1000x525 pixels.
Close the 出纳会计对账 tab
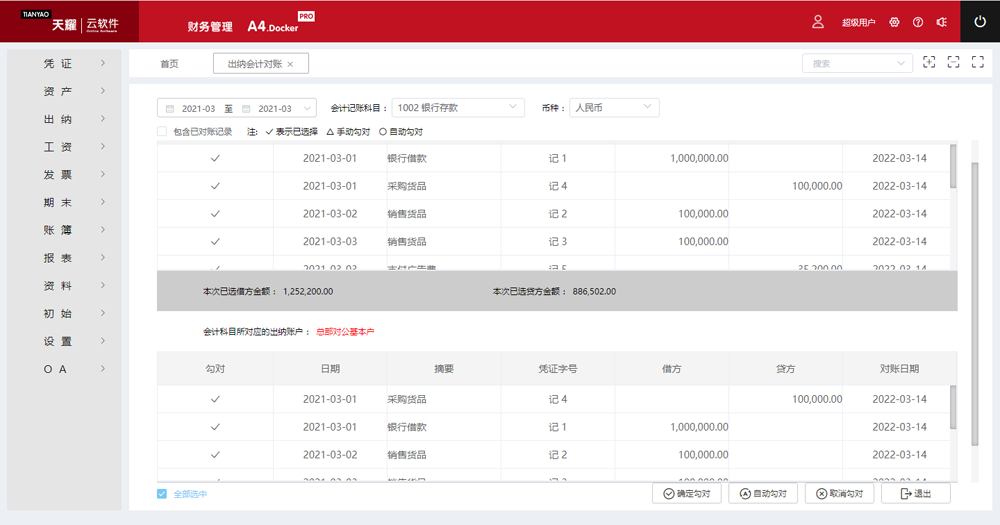pyautogui.click(x=290, y=64)
